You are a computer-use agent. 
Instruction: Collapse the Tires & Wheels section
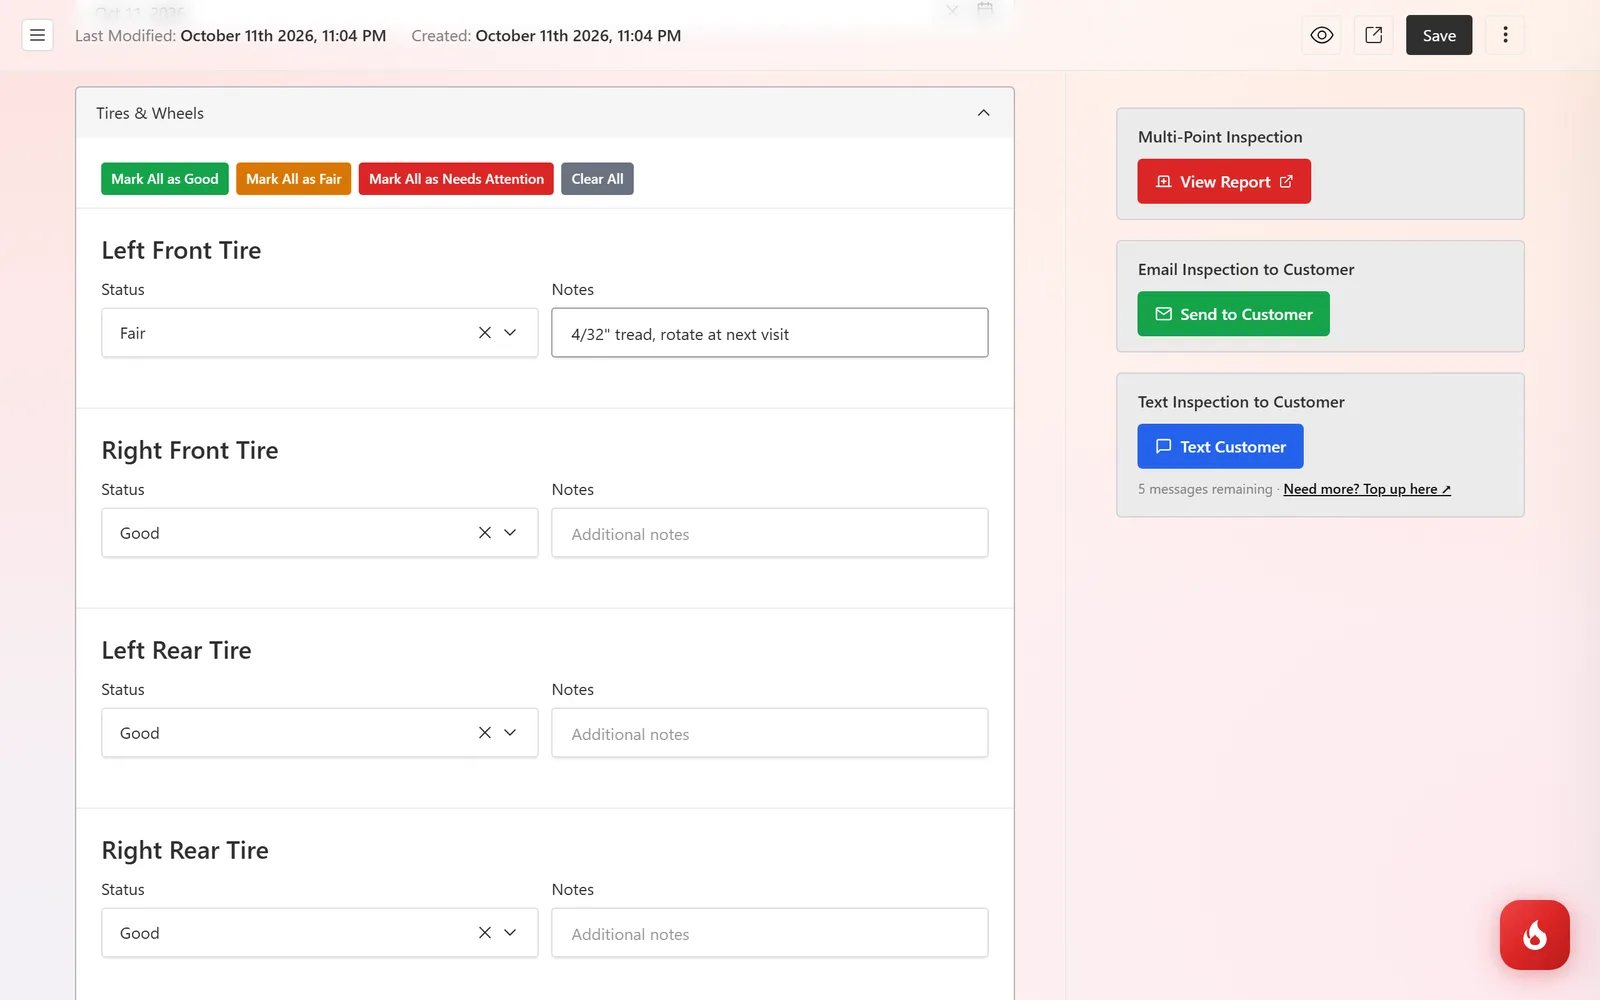click(983, 113)
